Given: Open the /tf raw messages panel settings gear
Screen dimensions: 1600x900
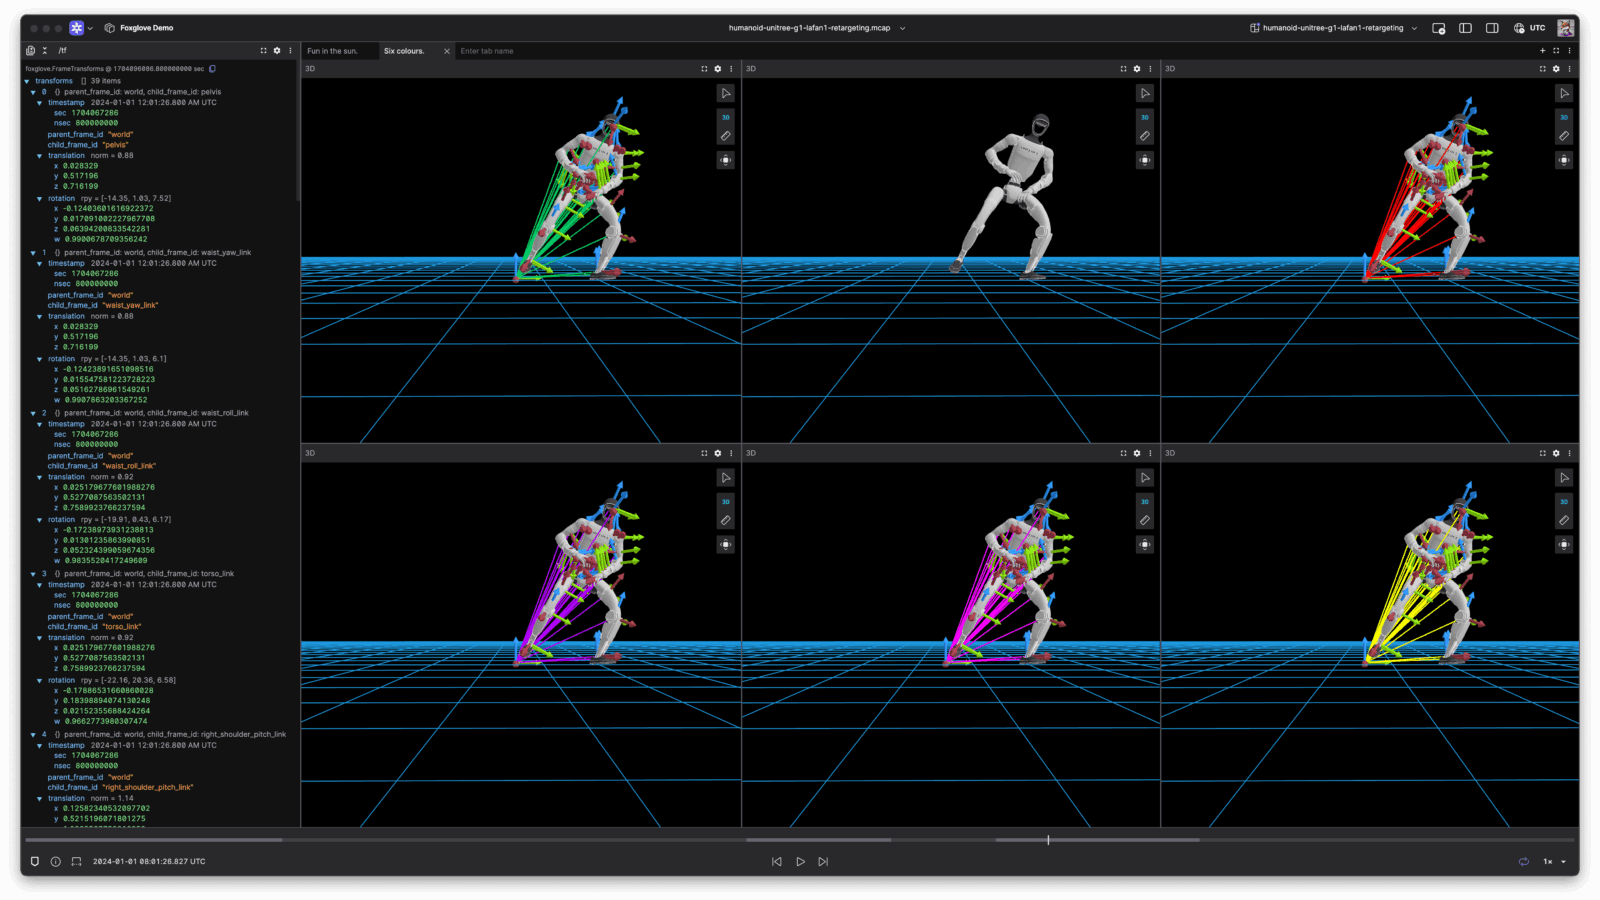Looking at the screenshot, I should coord(277,51).
